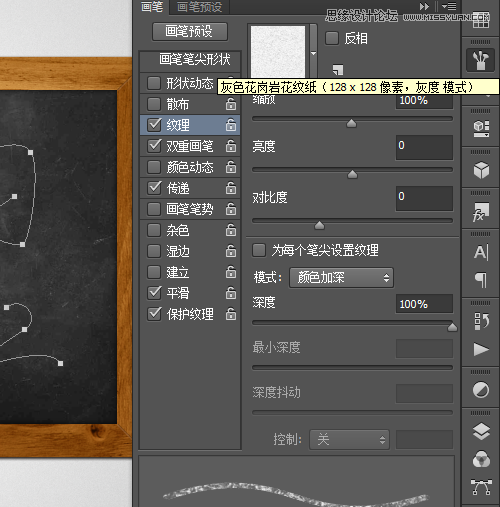Uncheck the 保护纹理 checkbox
This screenshot has width=500, height=507.
tap(154, 314)
